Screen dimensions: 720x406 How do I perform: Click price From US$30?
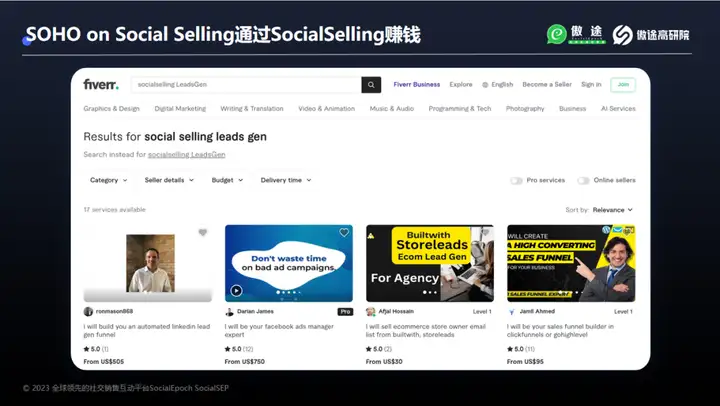(x=384, y=362)
